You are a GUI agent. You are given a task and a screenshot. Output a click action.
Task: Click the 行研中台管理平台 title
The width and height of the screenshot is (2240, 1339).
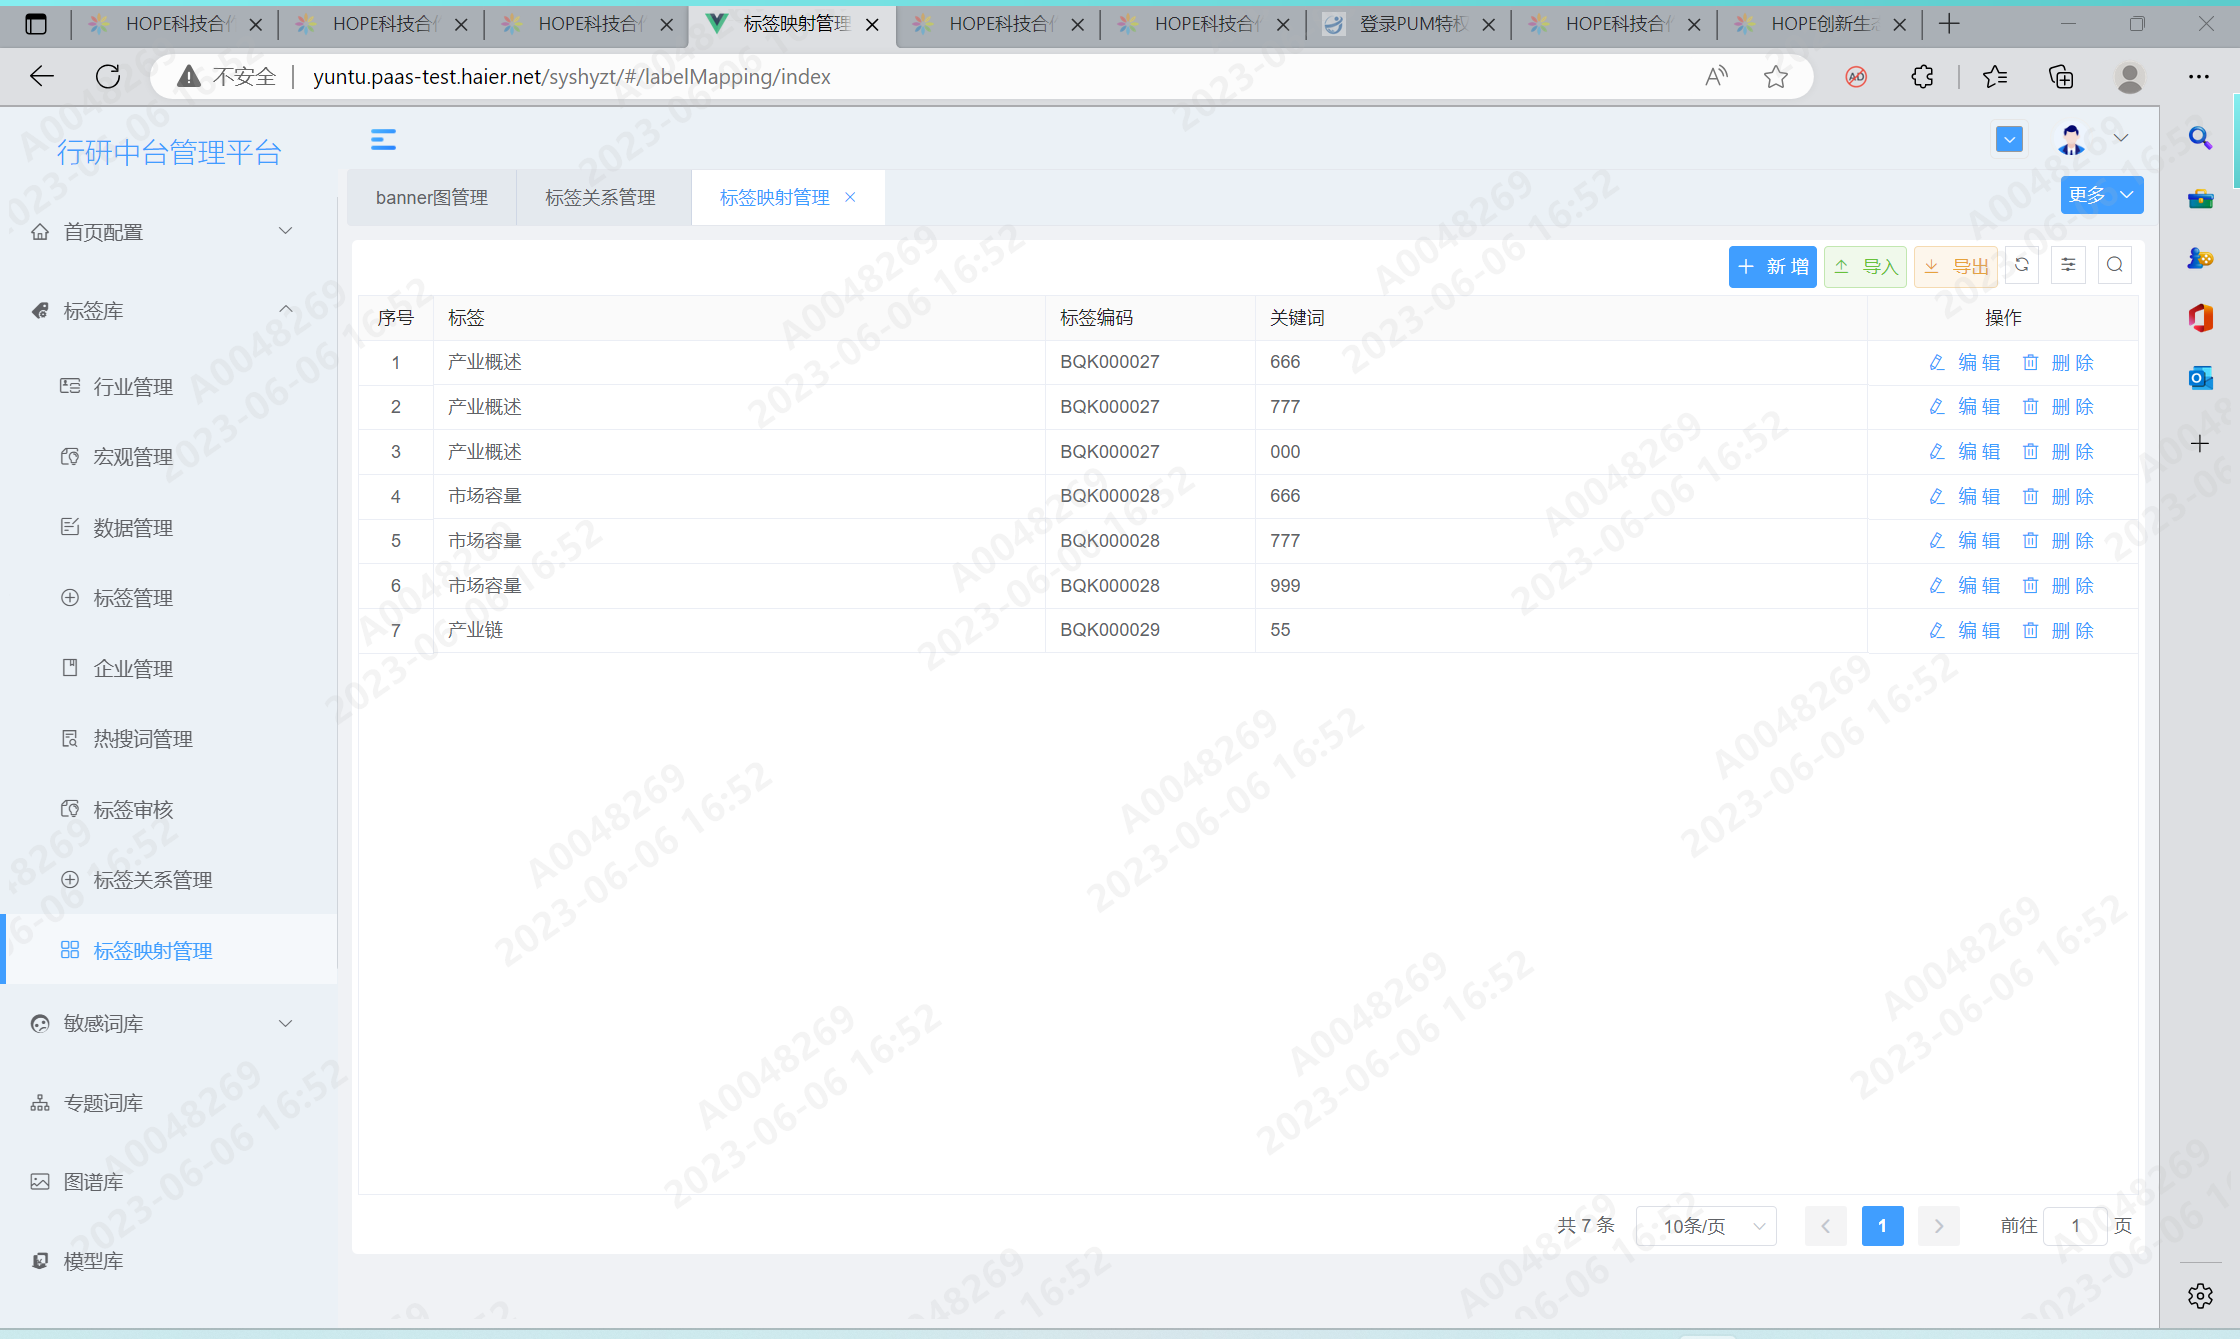pyautogui.click(x=169, y=152)
